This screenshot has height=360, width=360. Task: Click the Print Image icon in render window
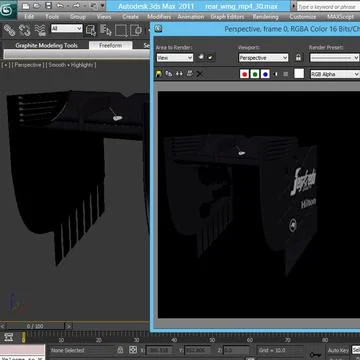click(x=189, y=74)
